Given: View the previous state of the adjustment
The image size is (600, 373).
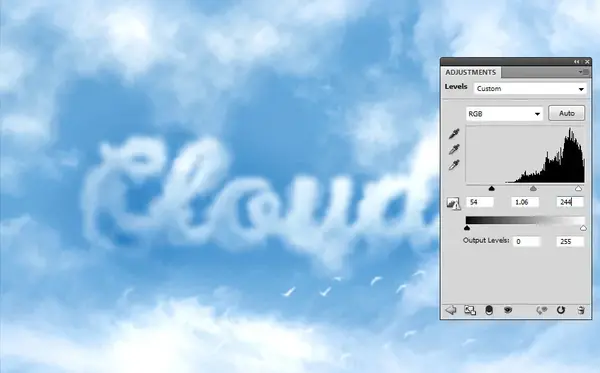Looking at the screenshot, I should 541,310.
